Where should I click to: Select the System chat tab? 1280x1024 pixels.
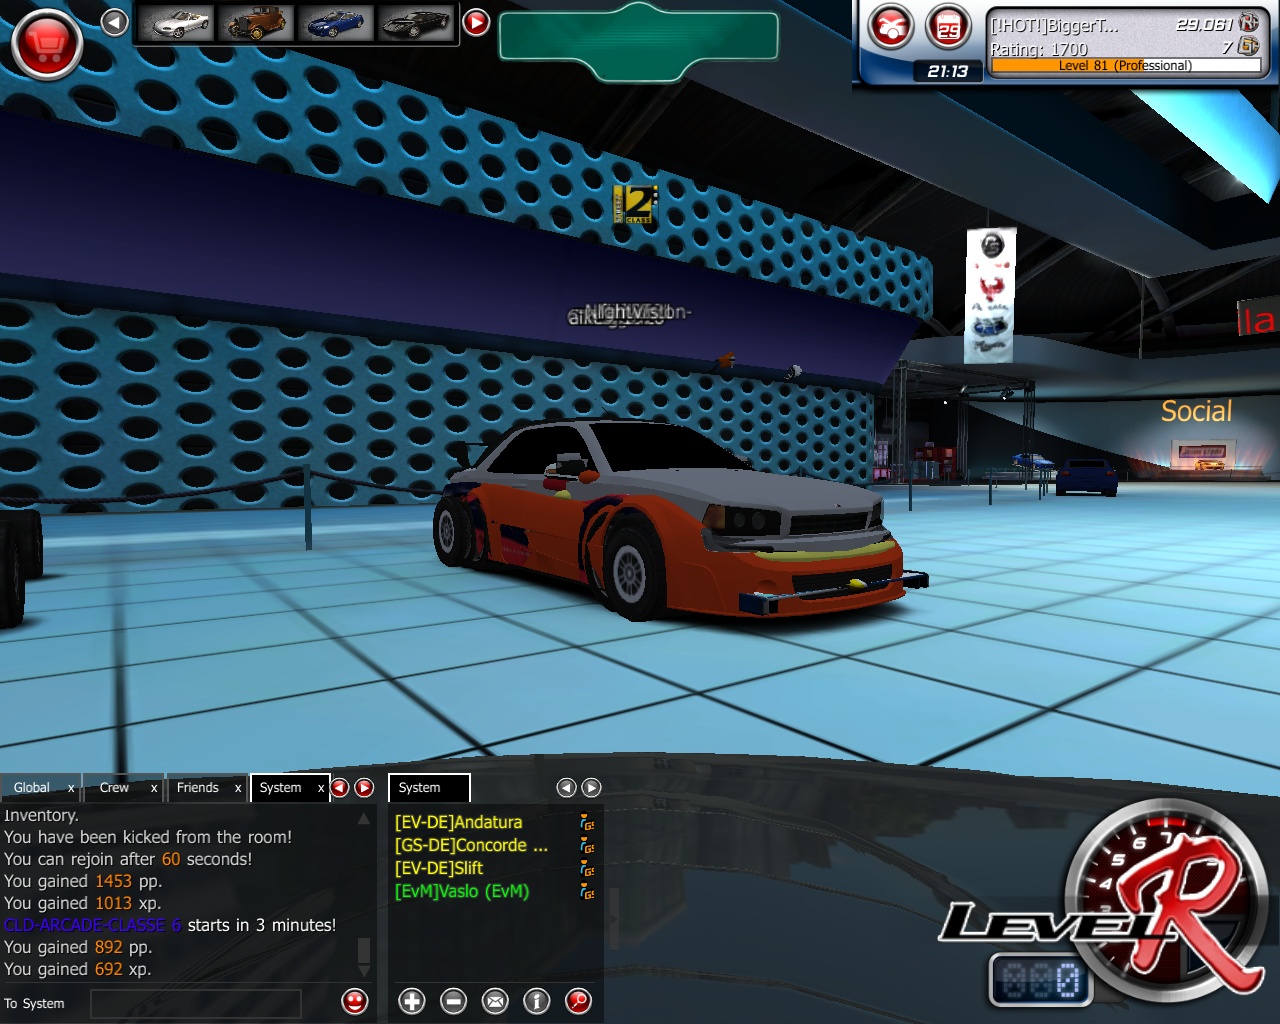280,788
